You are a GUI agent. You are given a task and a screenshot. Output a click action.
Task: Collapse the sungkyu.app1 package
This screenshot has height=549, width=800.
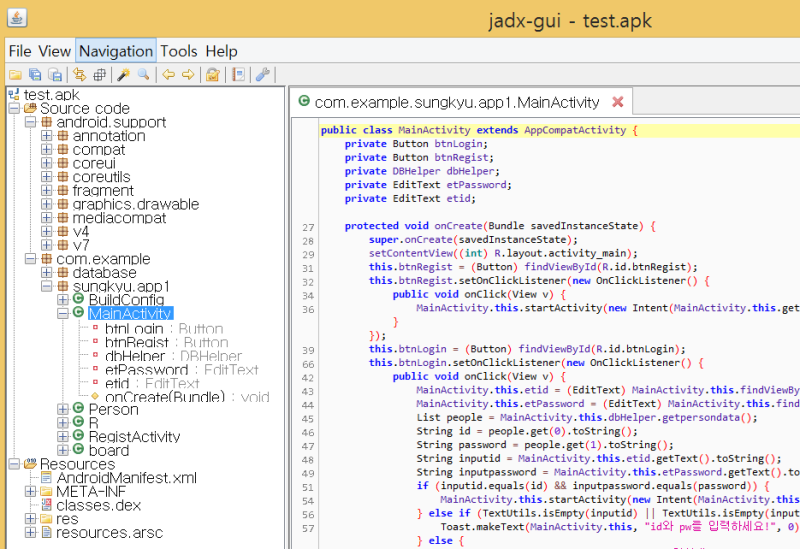[x=46, y=286]
